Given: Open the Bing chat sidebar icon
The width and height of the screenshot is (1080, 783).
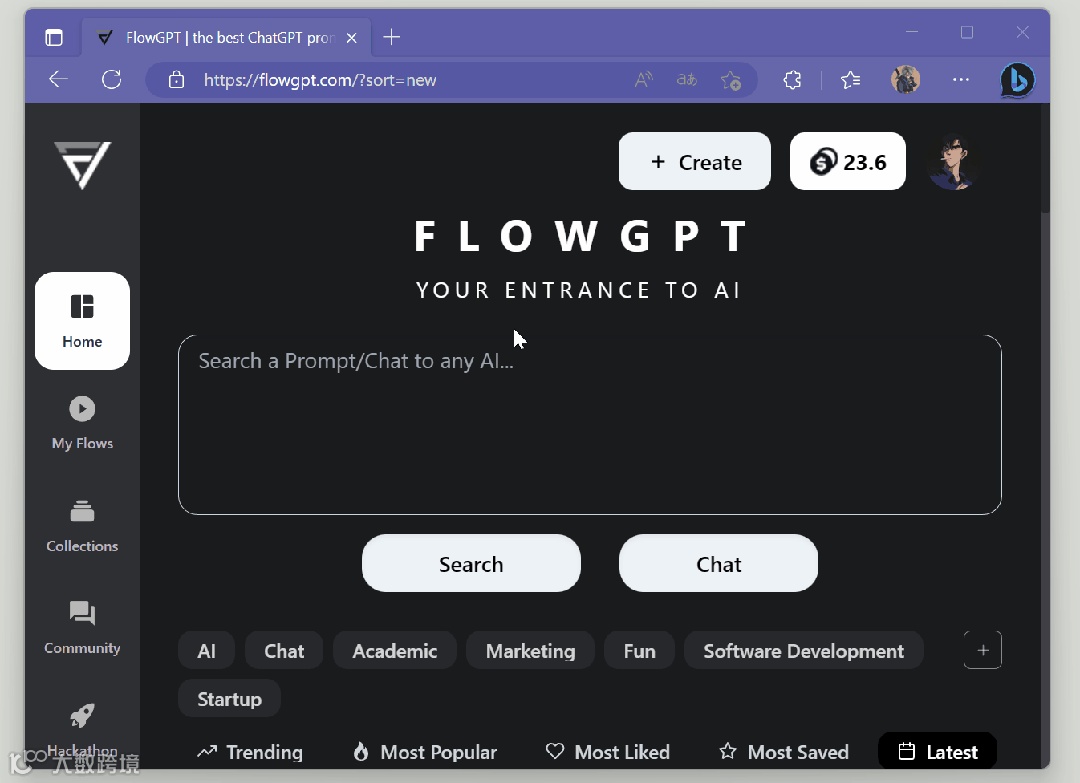Looking at the screenshot, I should click(x=1017, y=81).
